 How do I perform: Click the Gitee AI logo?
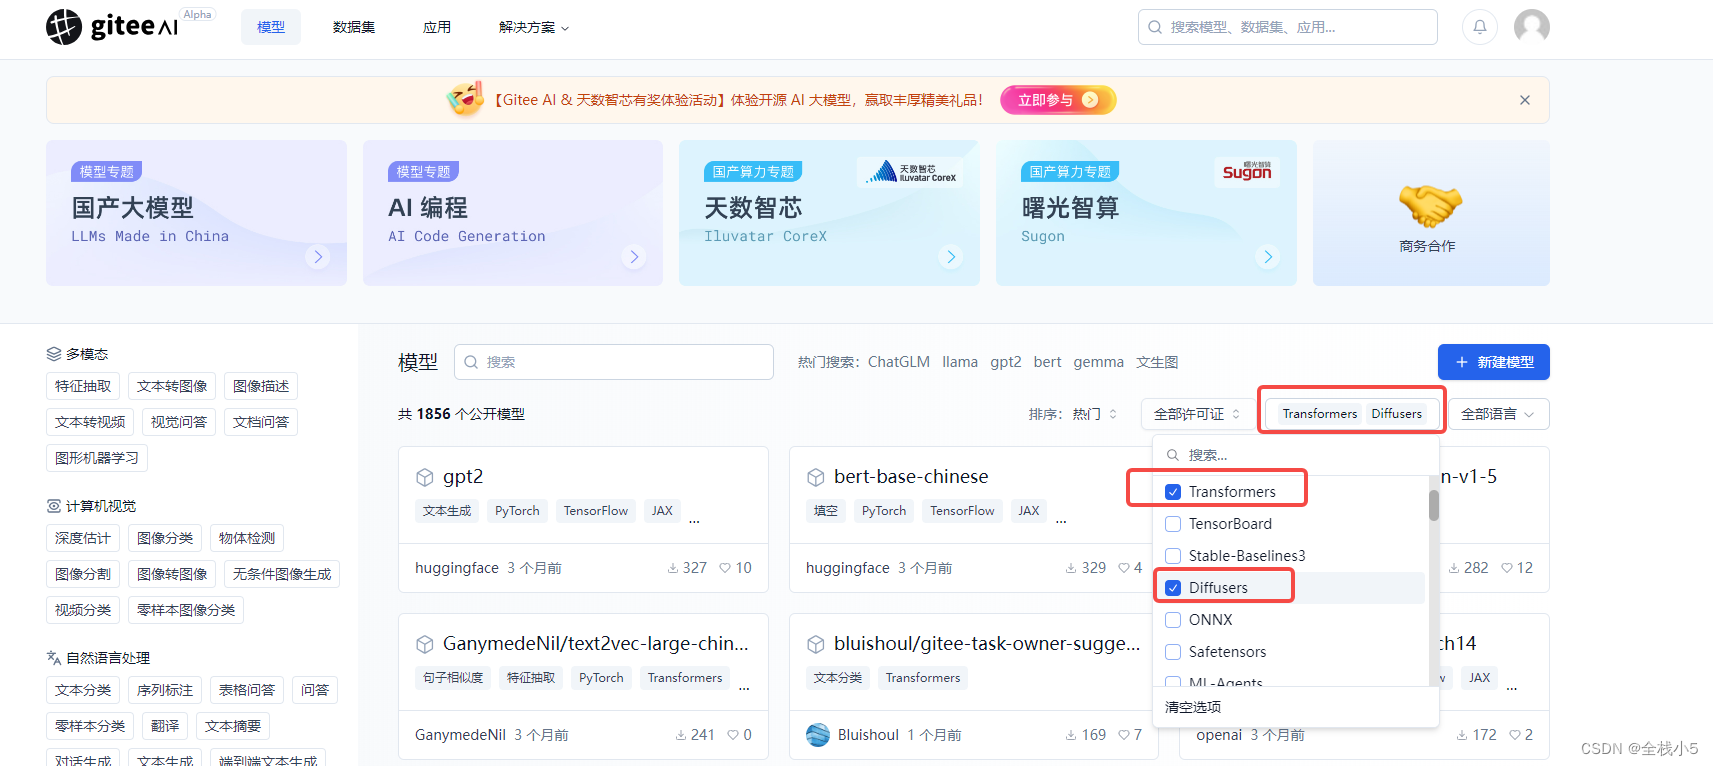click(x=112, y=27)
